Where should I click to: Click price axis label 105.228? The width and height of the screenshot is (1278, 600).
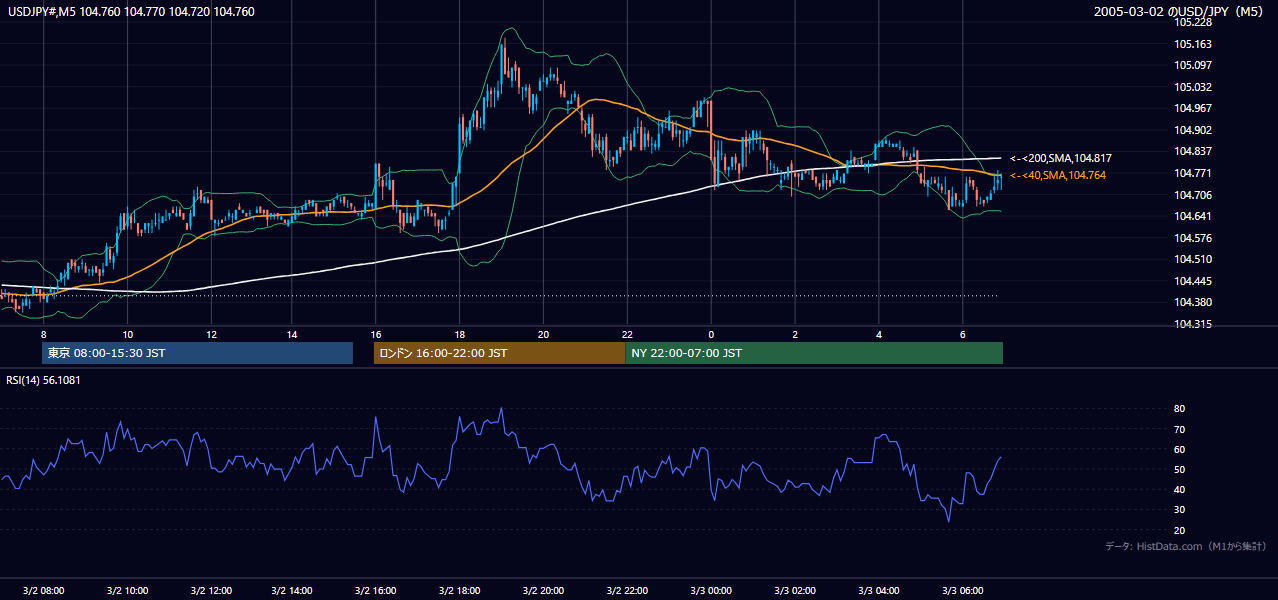[x=1193, y=22]
